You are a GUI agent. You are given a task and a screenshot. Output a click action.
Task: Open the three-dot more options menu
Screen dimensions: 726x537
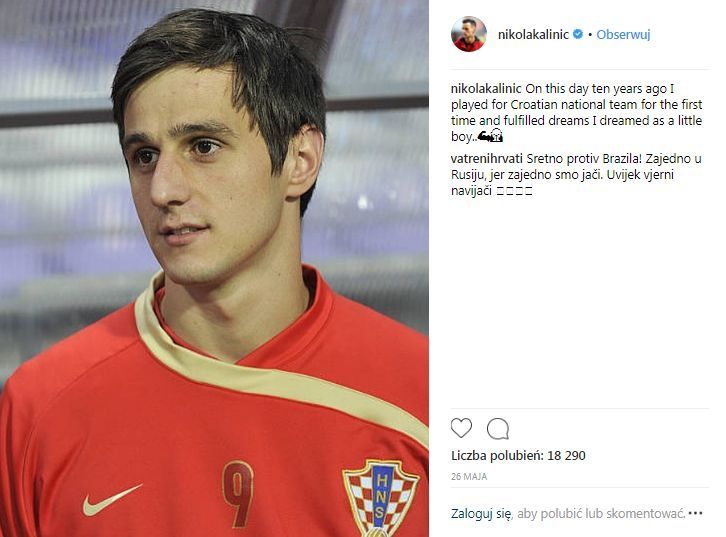point(695,513)
